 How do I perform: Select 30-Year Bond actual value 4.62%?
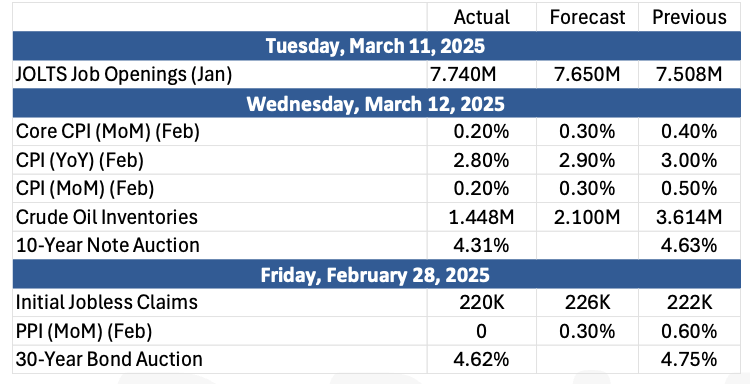tap(482, 360)
